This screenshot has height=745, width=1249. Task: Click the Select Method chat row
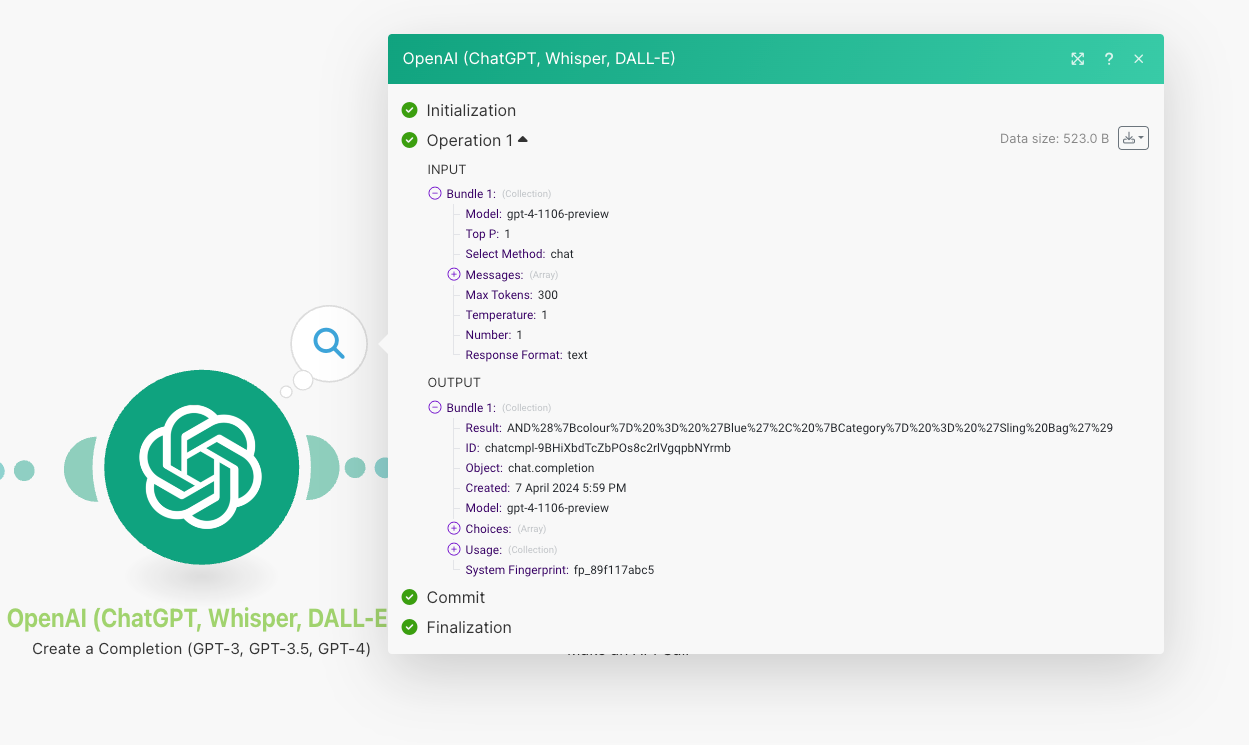click(x=520, y=254)
